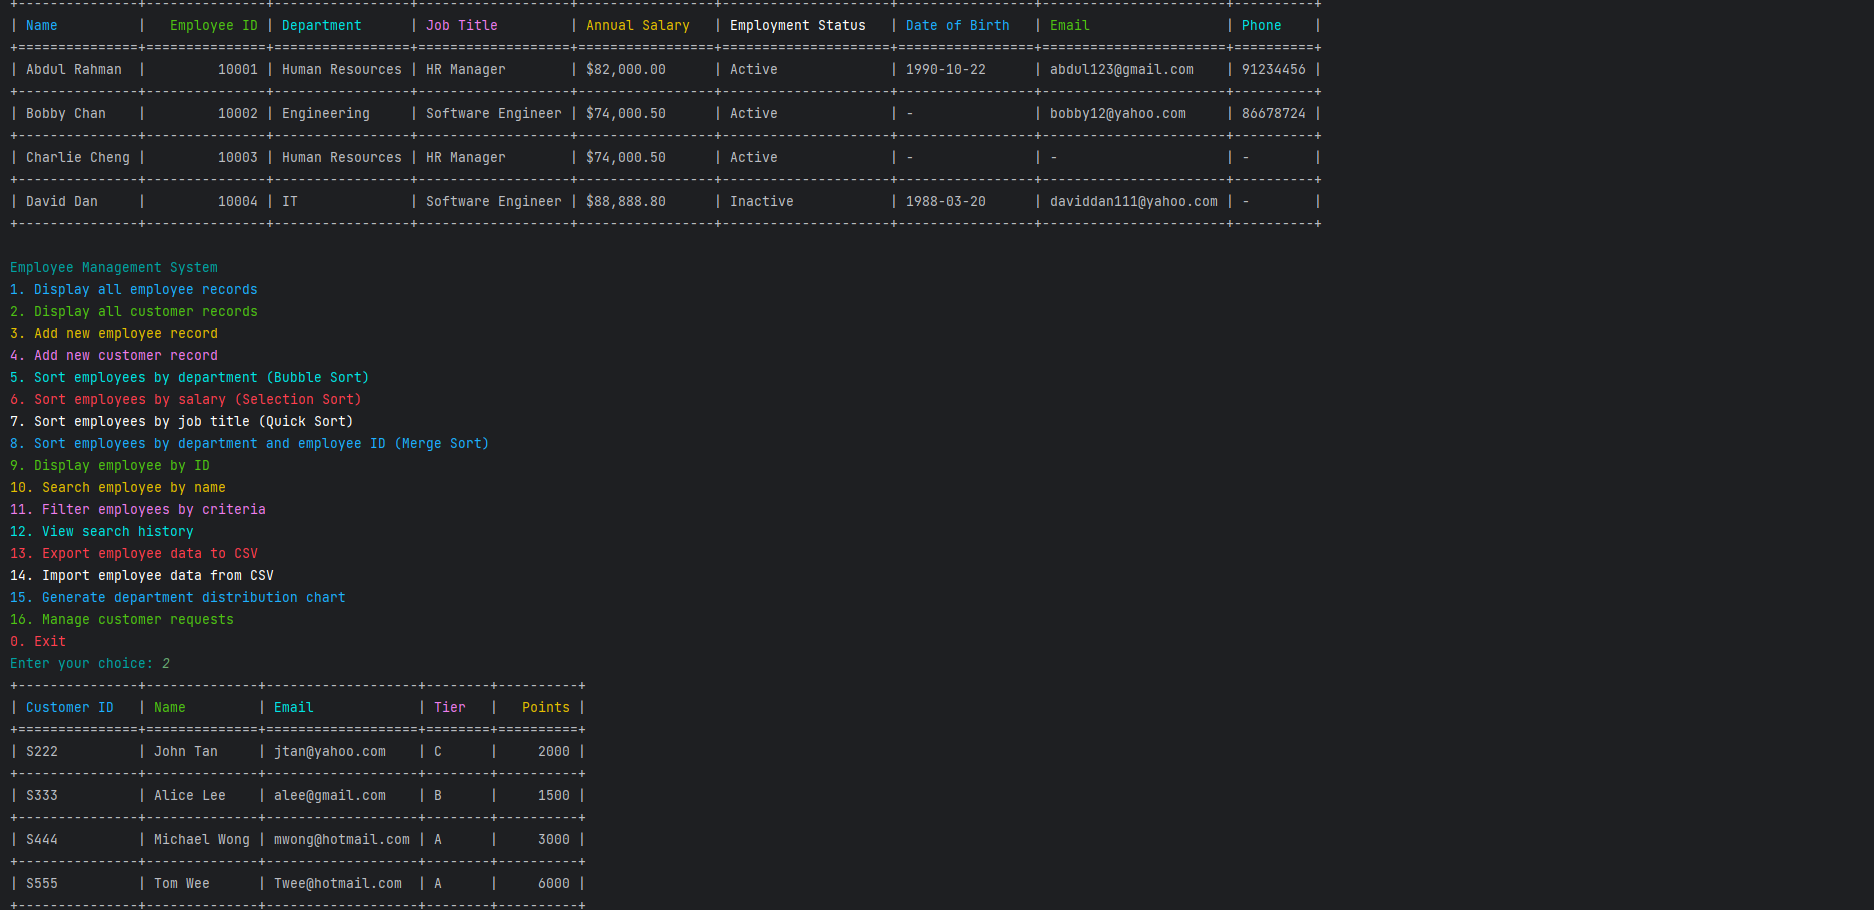Viewport: 1874px width, 910px height.
Task: Click the email bobby12@yahoo.com
Action: 1118,113
